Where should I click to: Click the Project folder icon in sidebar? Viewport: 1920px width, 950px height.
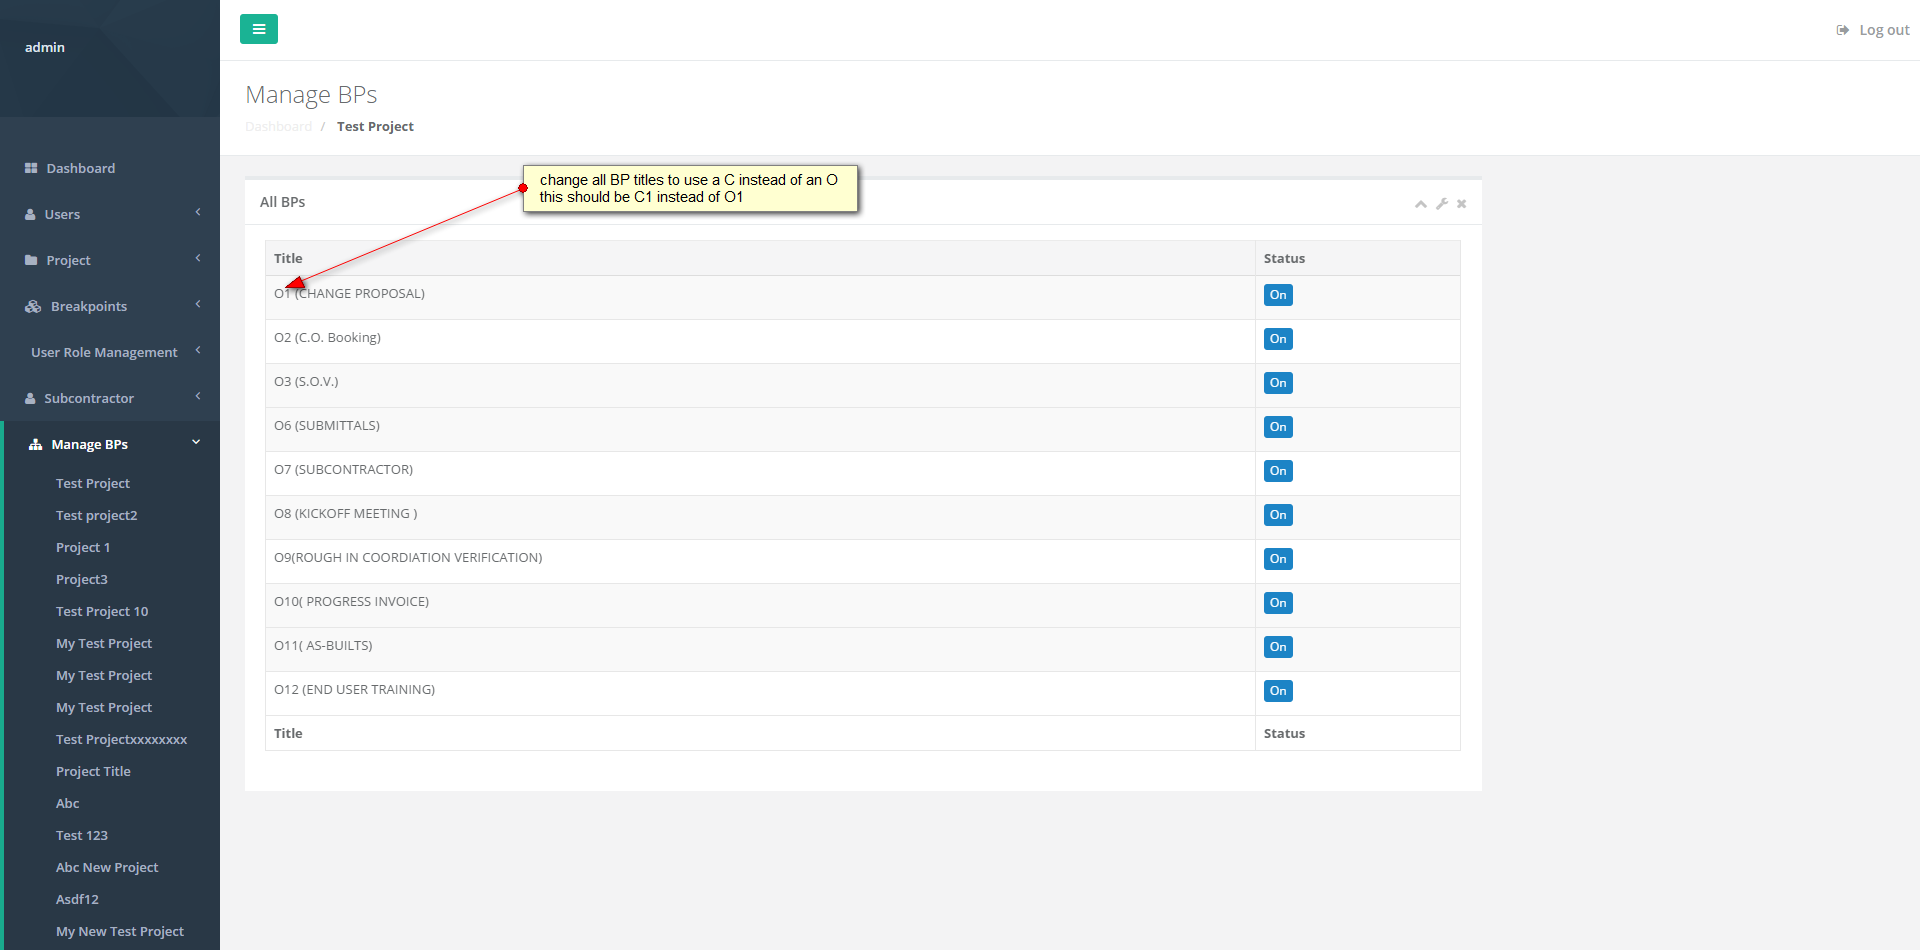pyautogui.click(x=31, y=260)
